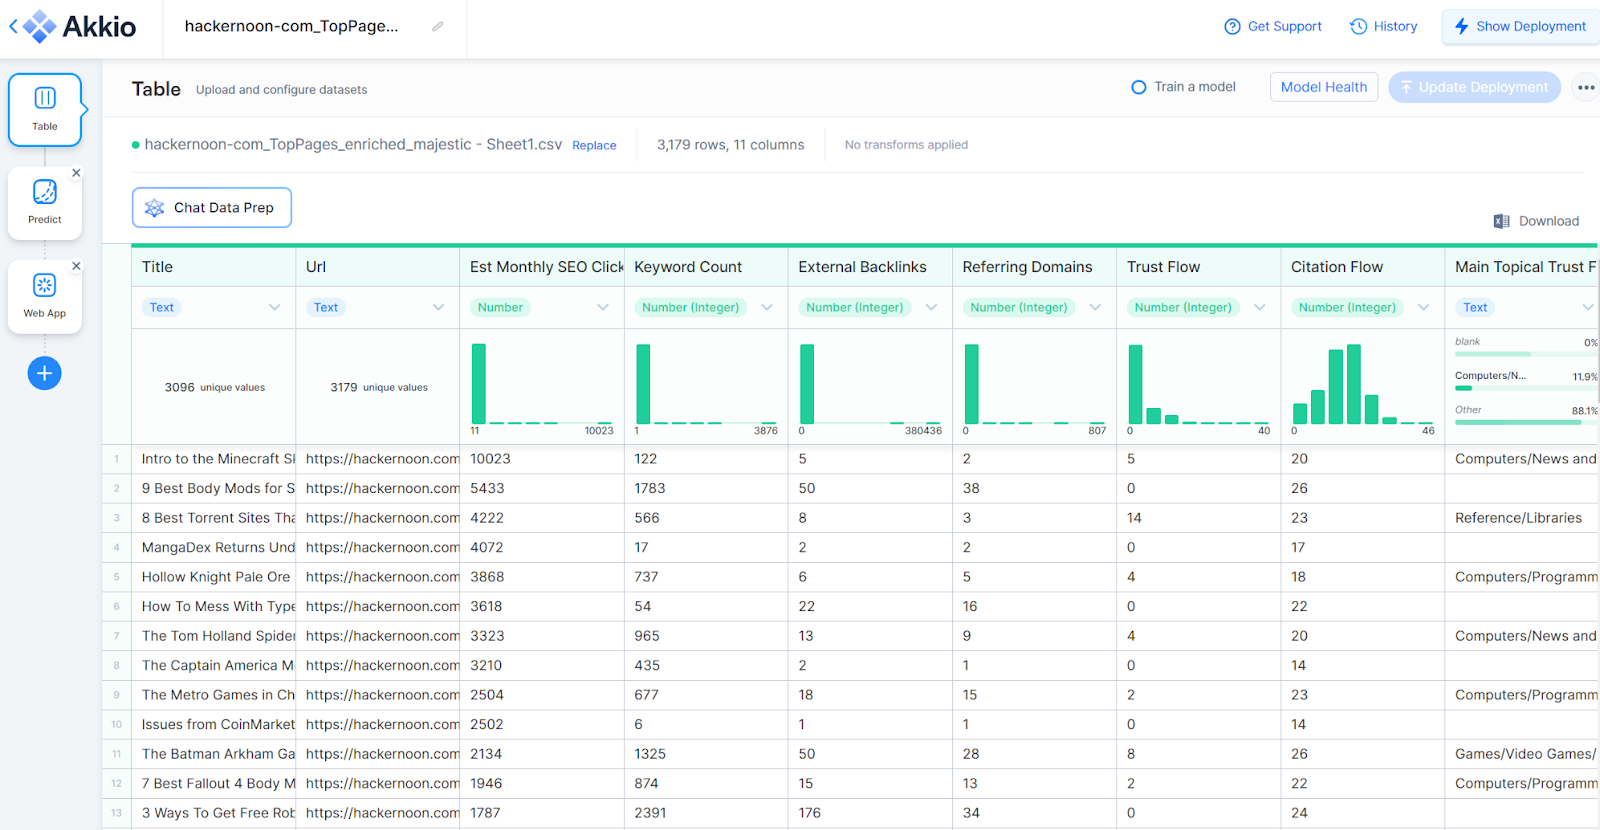Screen dimensions: 1600x830
Task: Remove the Predict step with its X
Action: click(76, 173)
